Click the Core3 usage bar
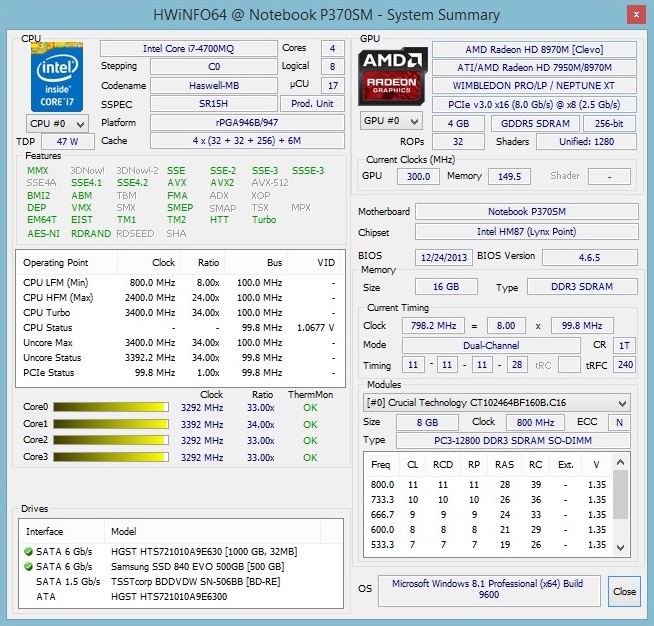Viewport: 654px width, 626px height. tap(111, 457)
